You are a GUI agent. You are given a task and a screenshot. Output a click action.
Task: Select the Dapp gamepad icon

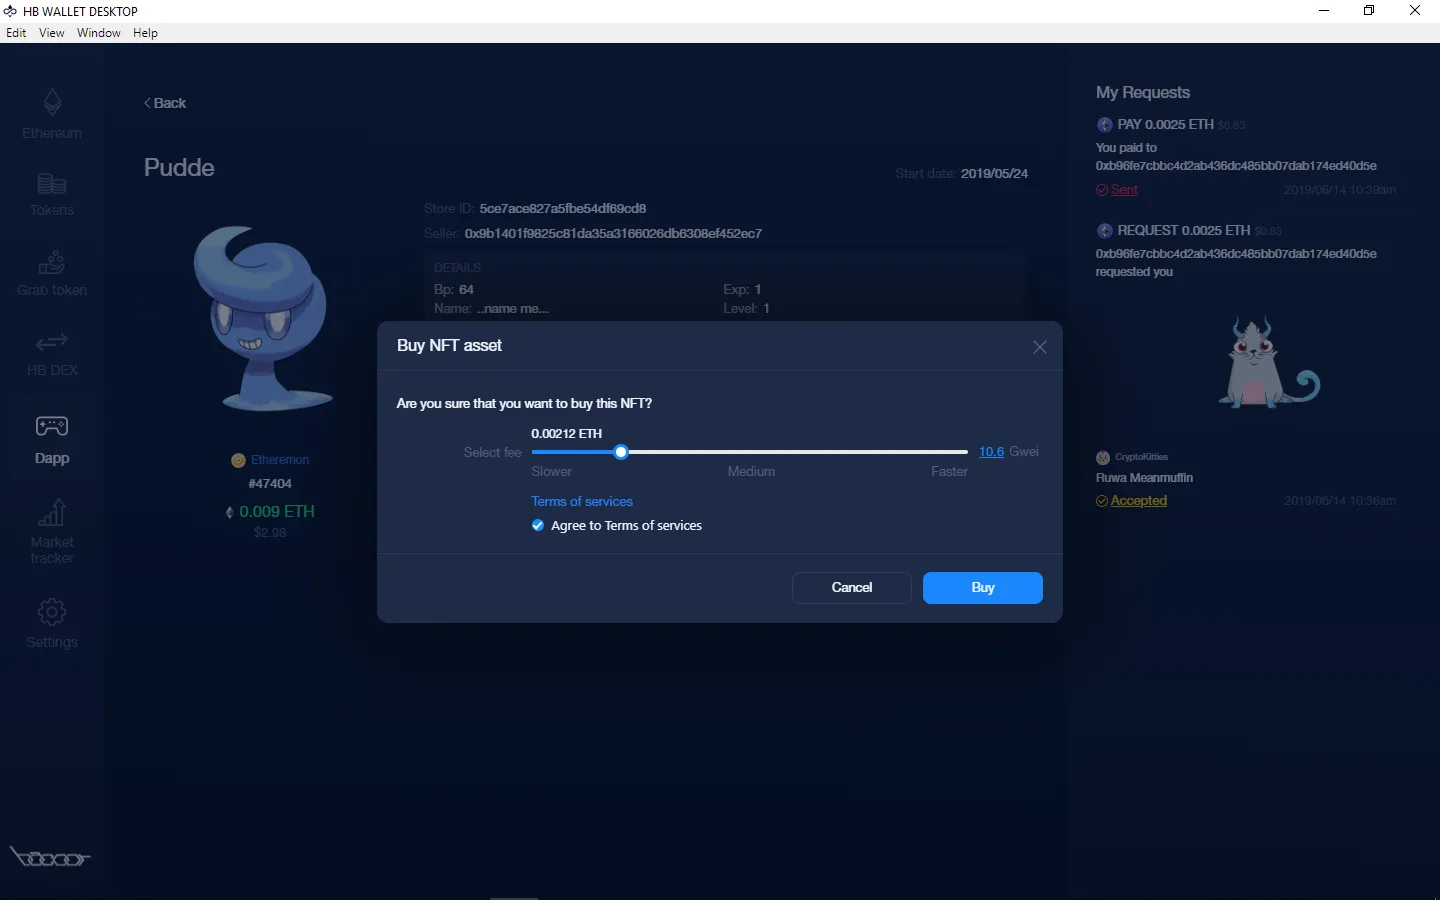pyautogui.click(x=52, y=427)
